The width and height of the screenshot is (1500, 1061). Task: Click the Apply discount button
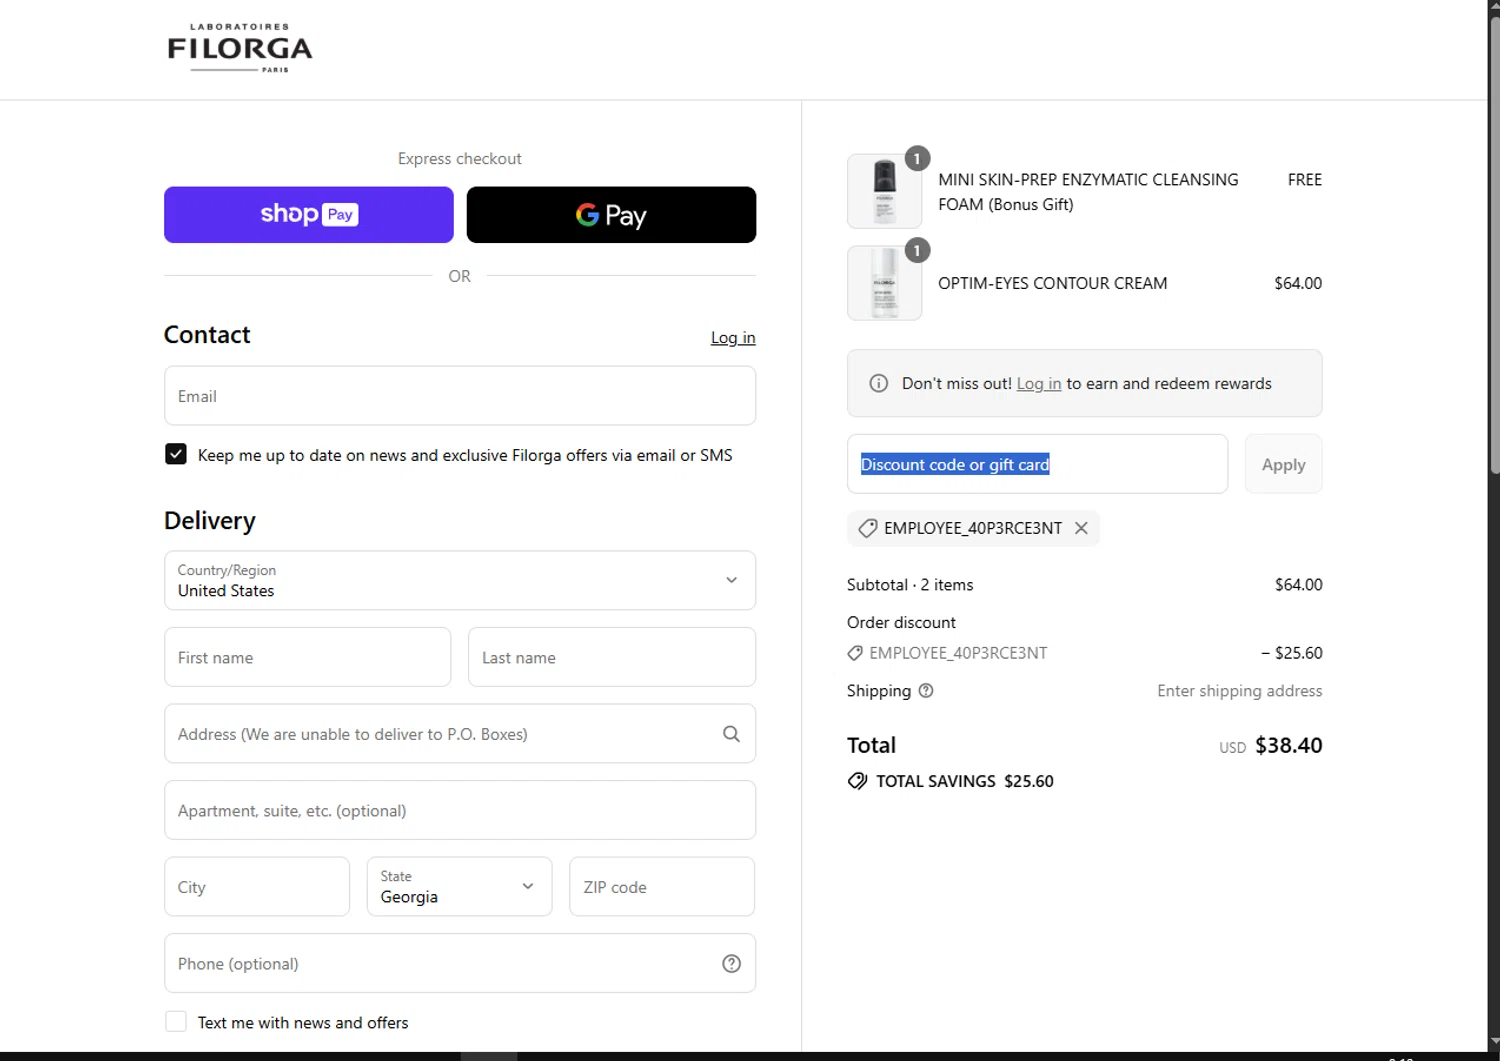pos(1284,464)
